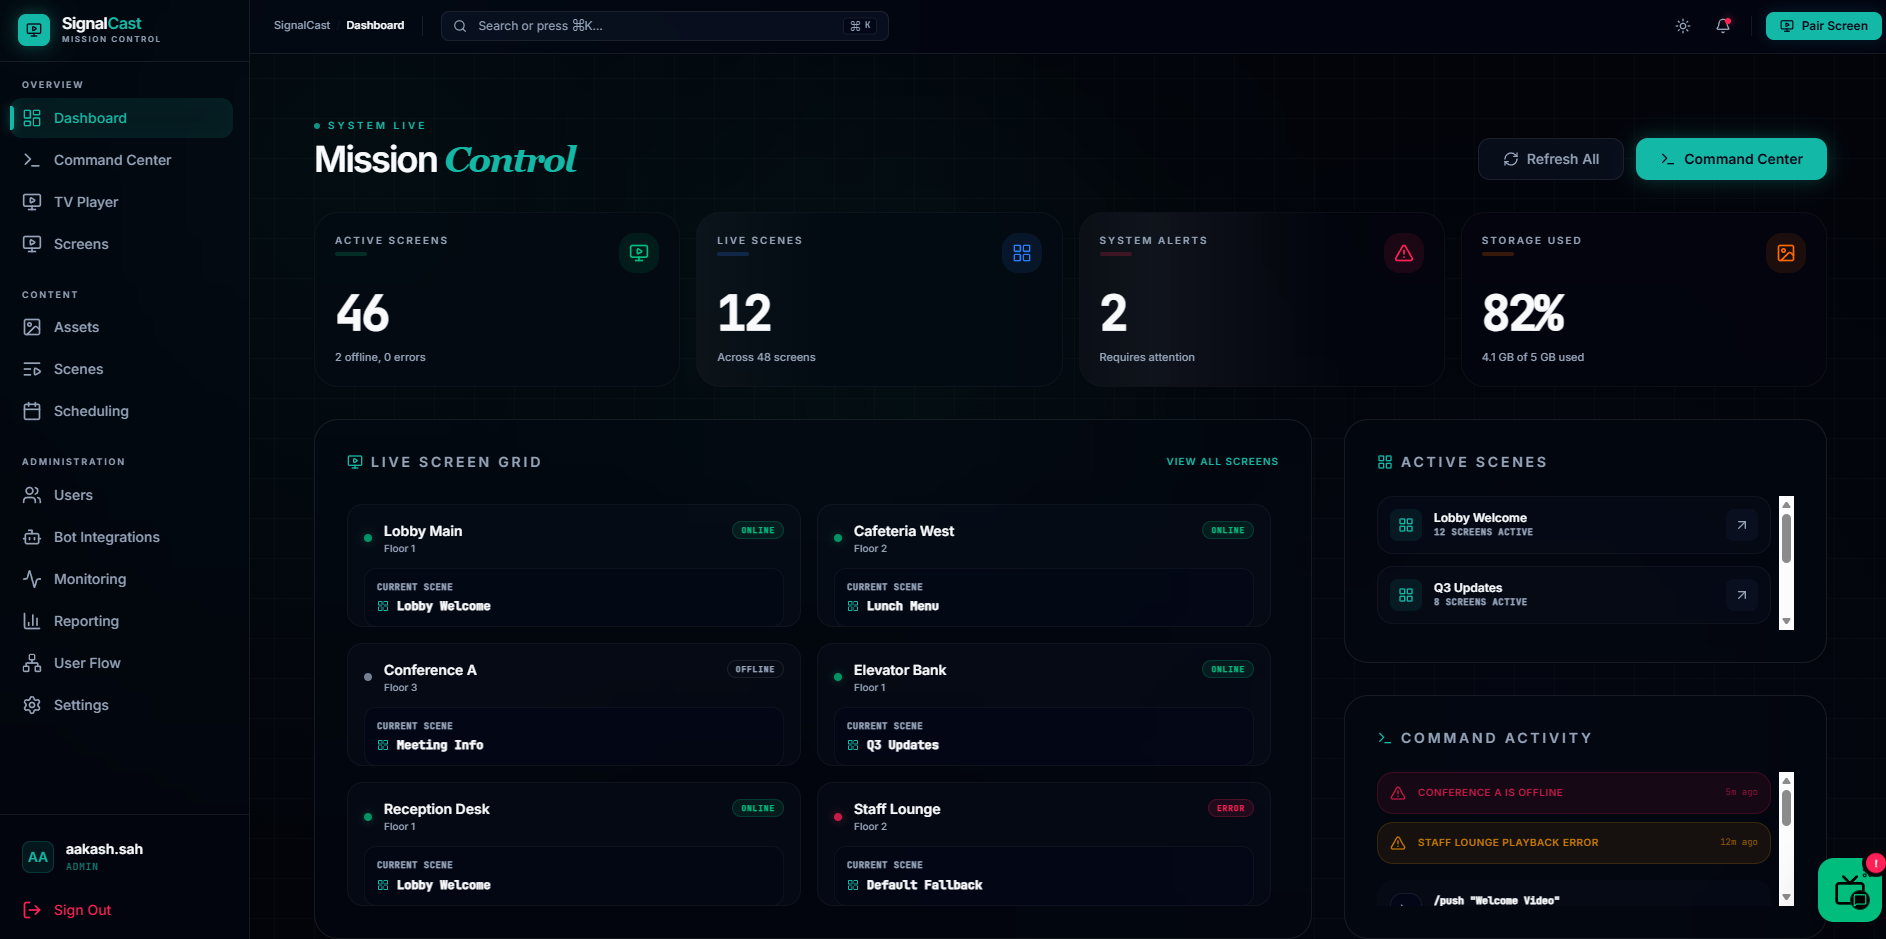Focus the Search or press ⌘K field
Screen dimensions: 1886x939
point(664,26)
